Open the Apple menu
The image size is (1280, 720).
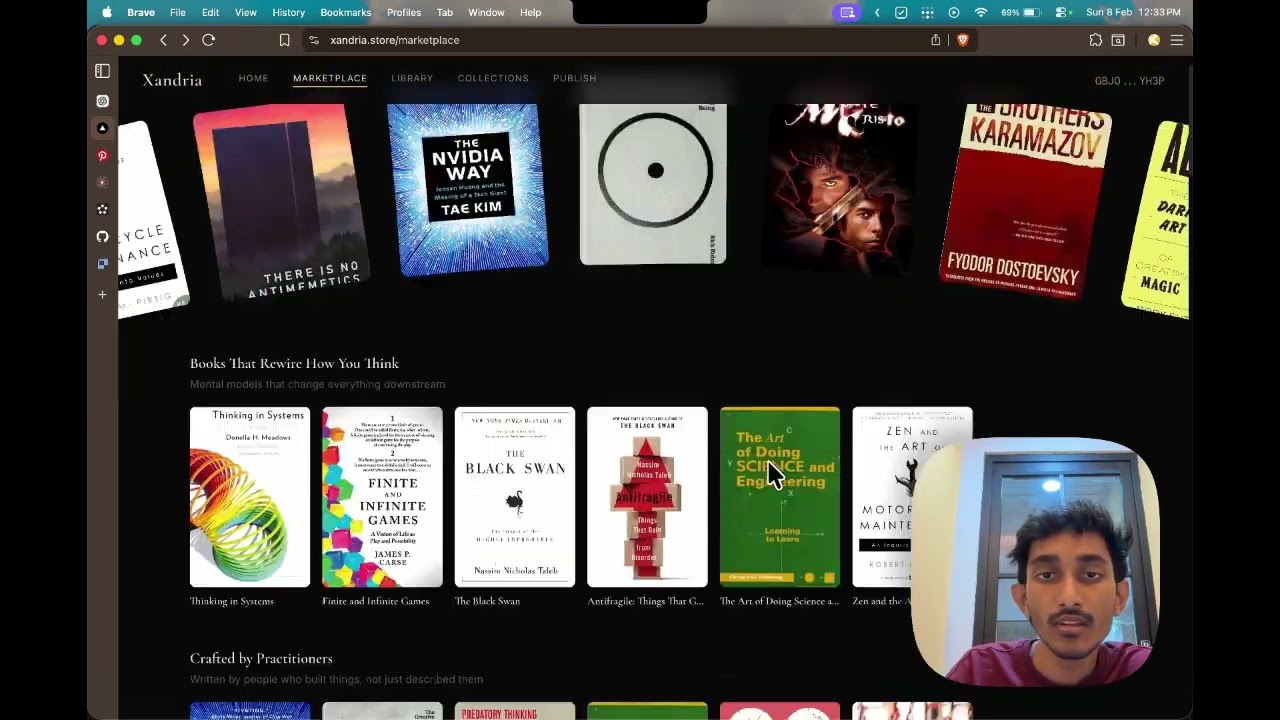(107, 13)
